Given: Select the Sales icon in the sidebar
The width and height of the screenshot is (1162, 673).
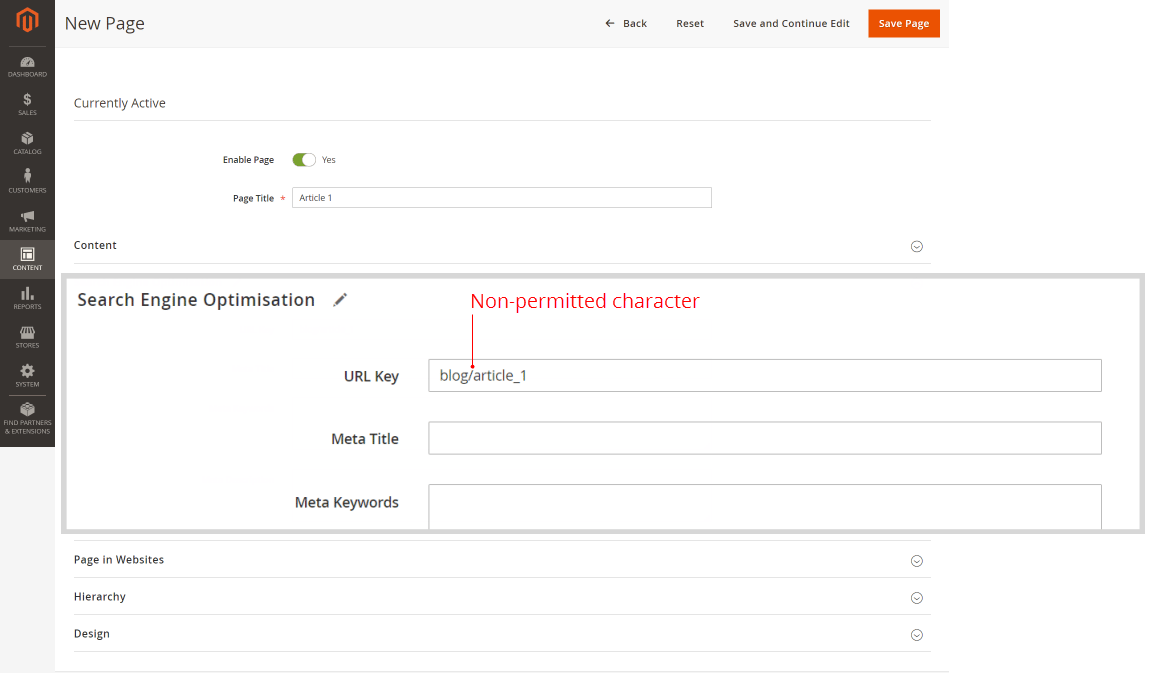Looking at the screenshot, I should coord(27,103).
